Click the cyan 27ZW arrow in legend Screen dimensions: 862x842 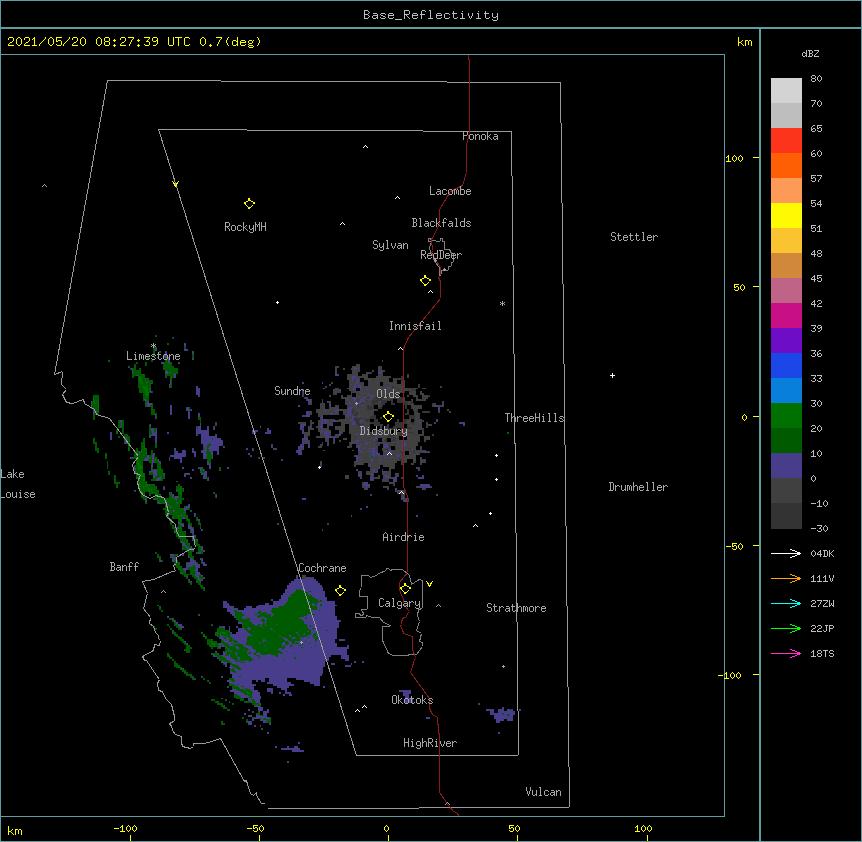786,603
